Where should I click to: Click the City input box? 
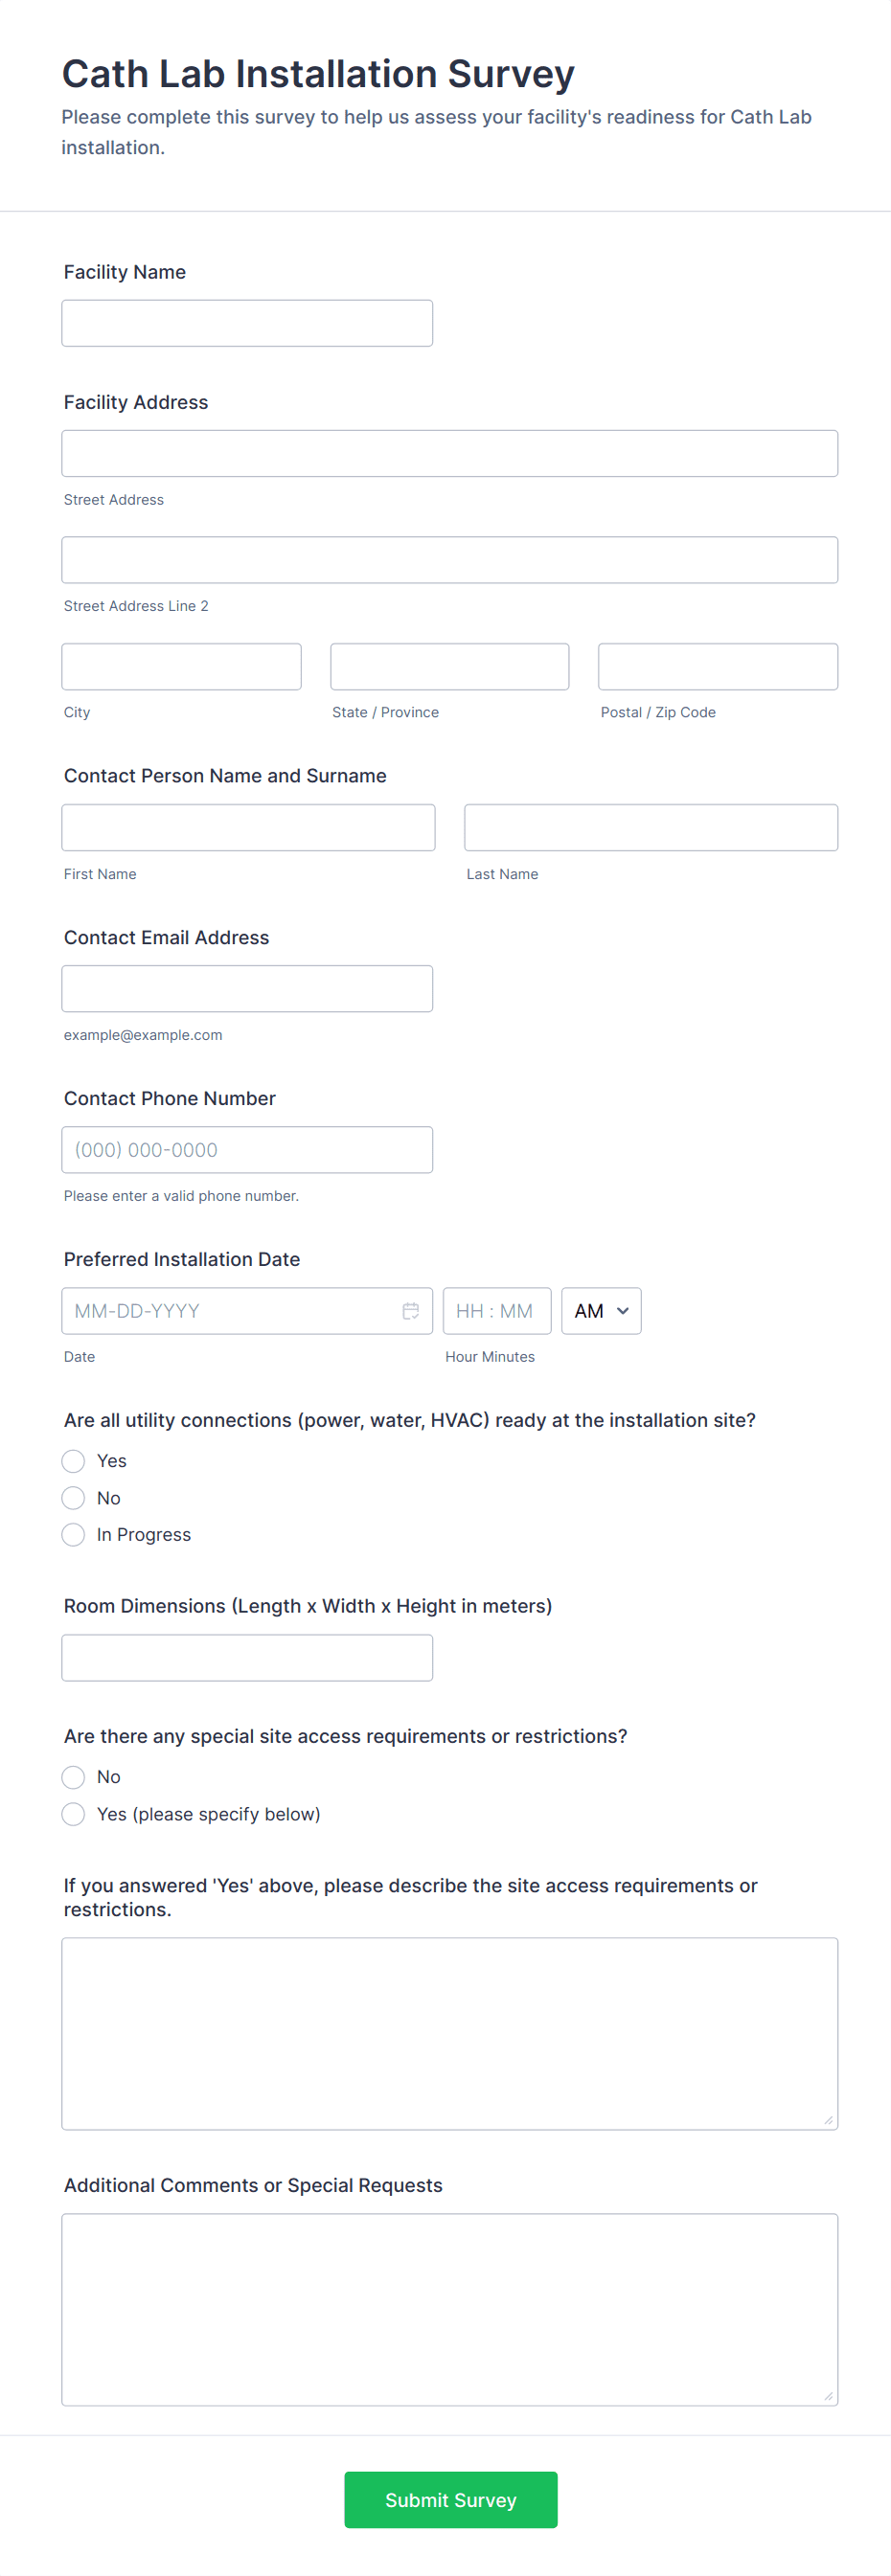click(181, 666)
